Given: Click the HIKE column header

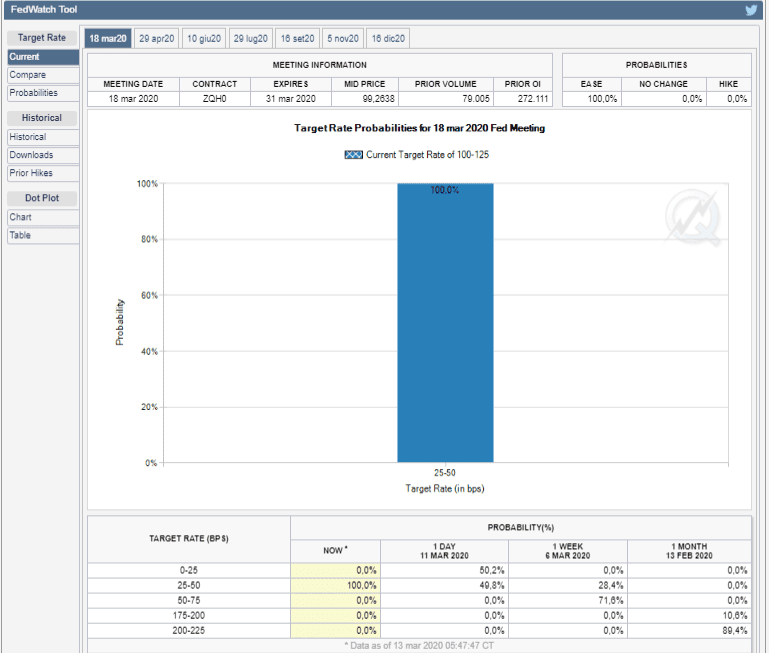Looking at the screenshot, I should click(728, 84).
